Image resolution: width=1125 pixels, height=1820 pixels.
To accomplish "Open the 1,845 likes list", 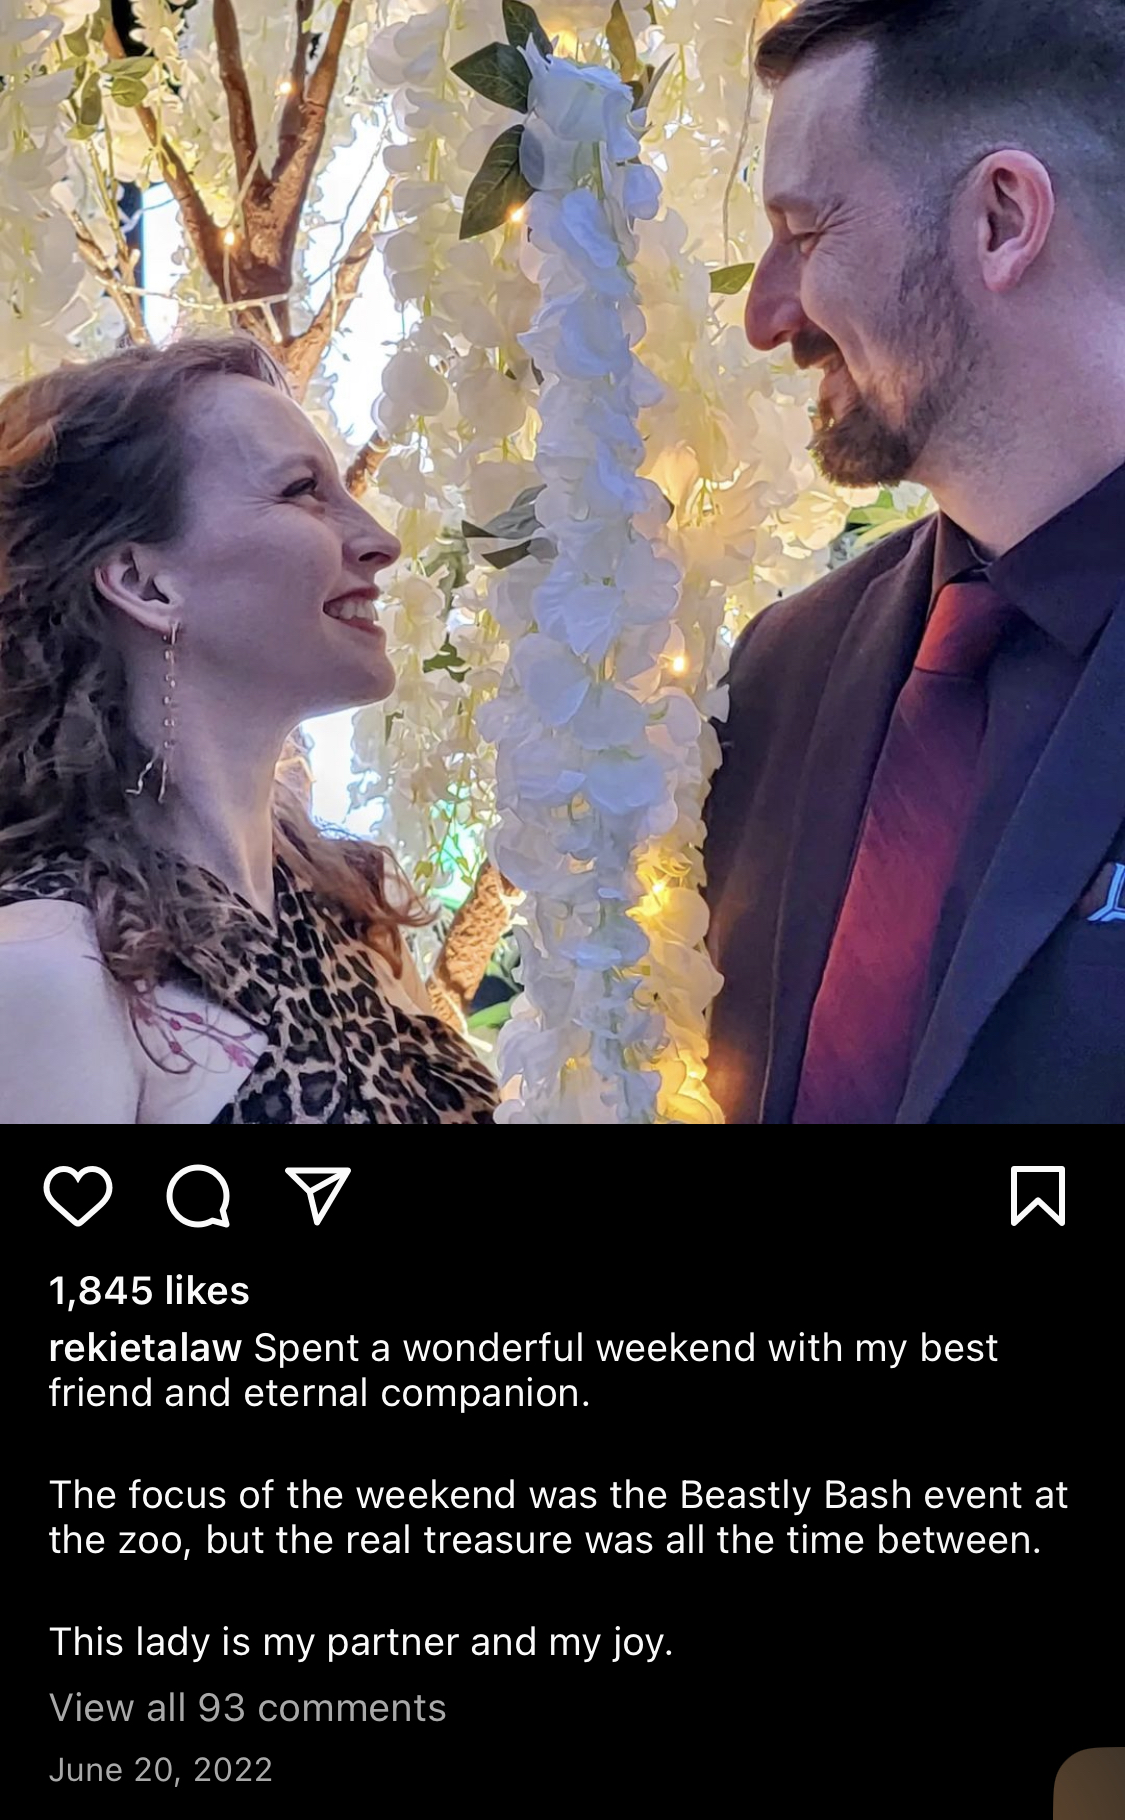I will [x=149, y=1290].
